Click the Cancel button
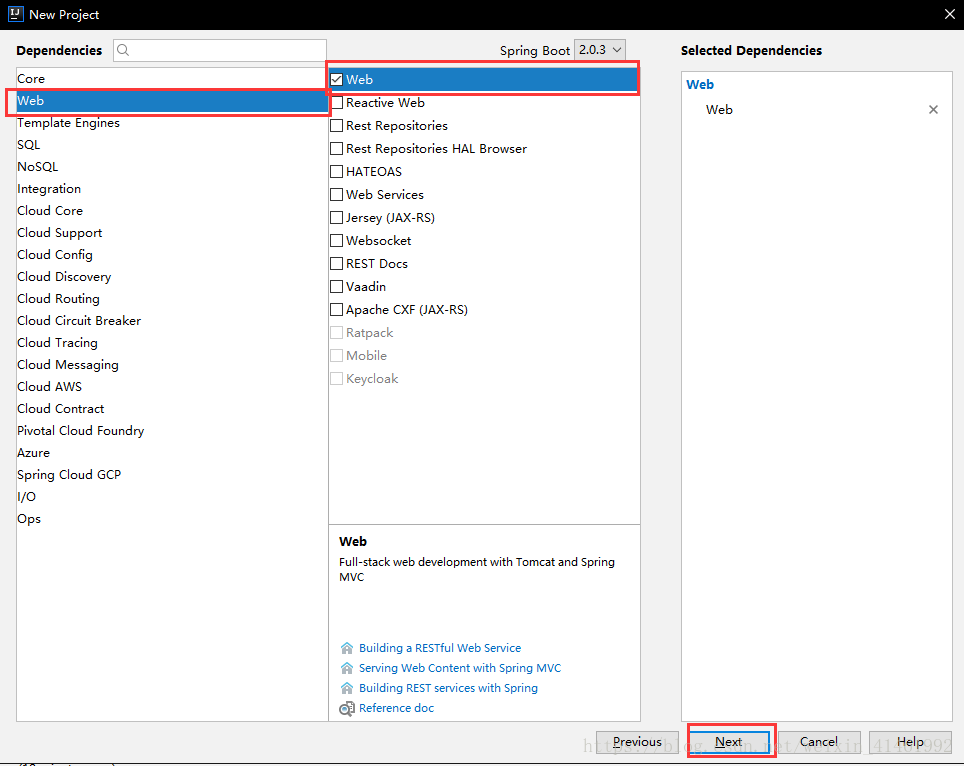 point(819,742)
